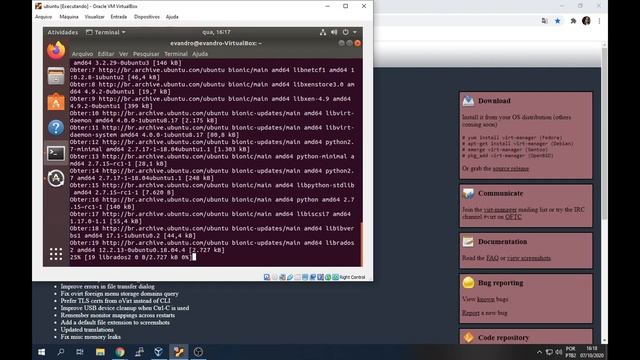640x360 pixels.
Task: Open the source release link
Action: coord(511,169)
